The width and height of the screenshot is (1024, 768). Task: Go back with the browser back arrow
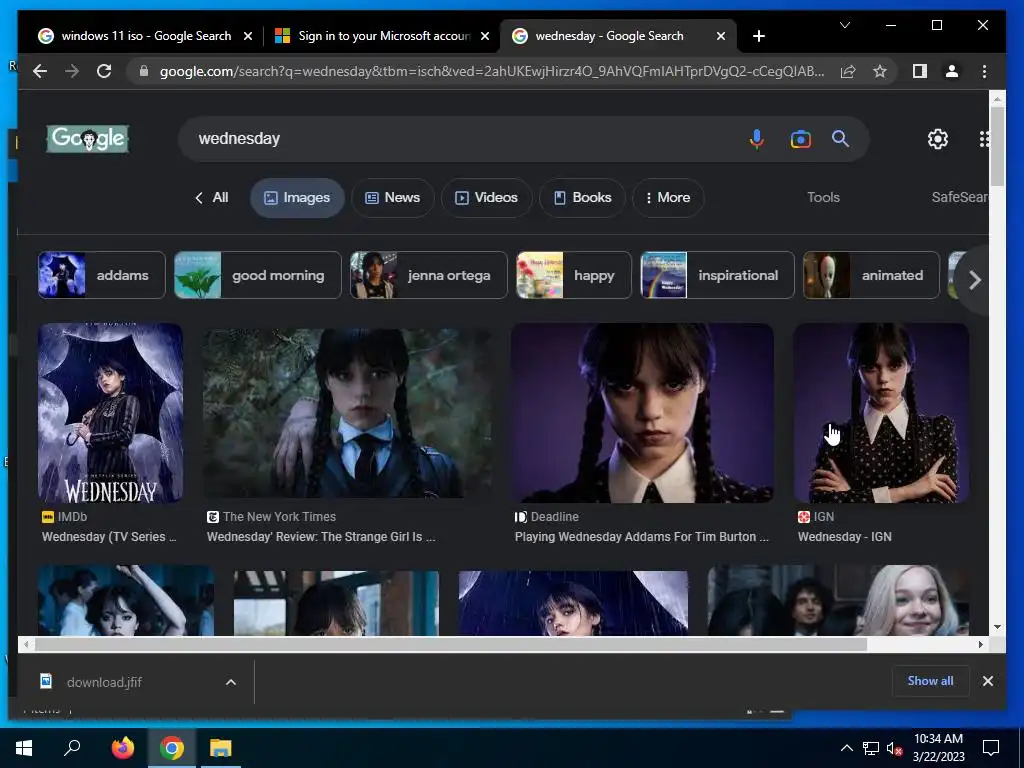pos(40,71)
